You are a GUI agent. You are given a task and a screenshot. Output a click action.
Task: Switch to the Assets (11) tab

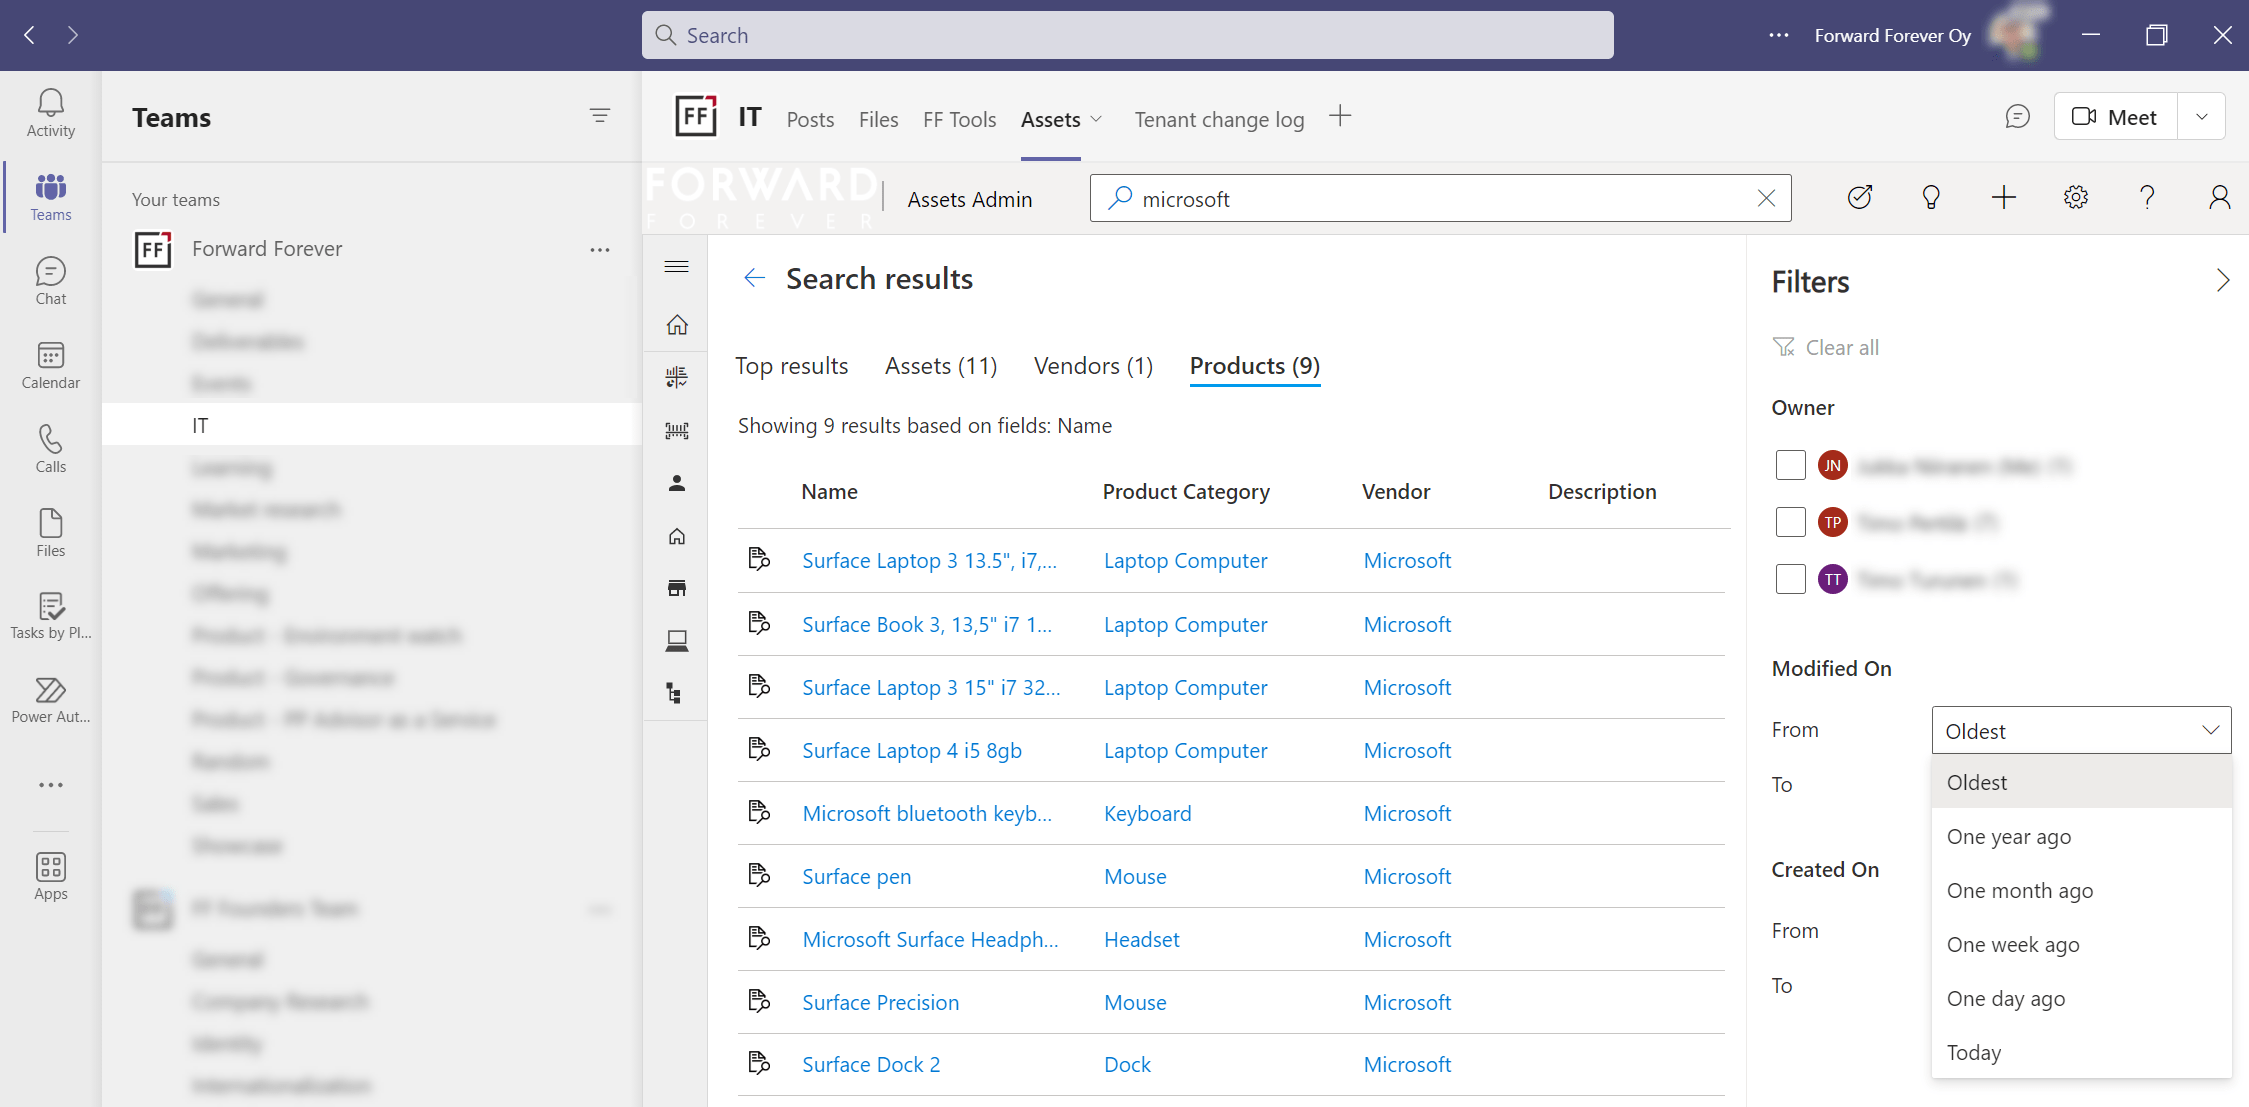940,366
